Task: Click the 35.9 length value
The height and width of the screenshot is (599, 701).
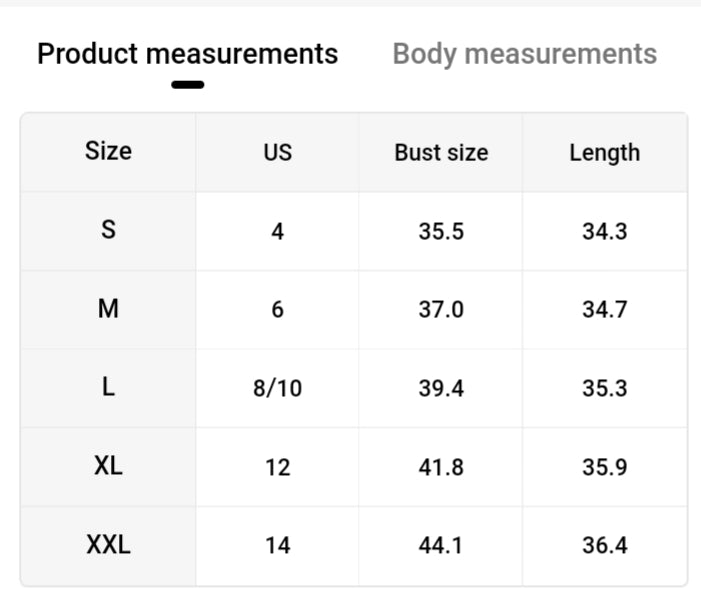Action: tap(604, 467)
